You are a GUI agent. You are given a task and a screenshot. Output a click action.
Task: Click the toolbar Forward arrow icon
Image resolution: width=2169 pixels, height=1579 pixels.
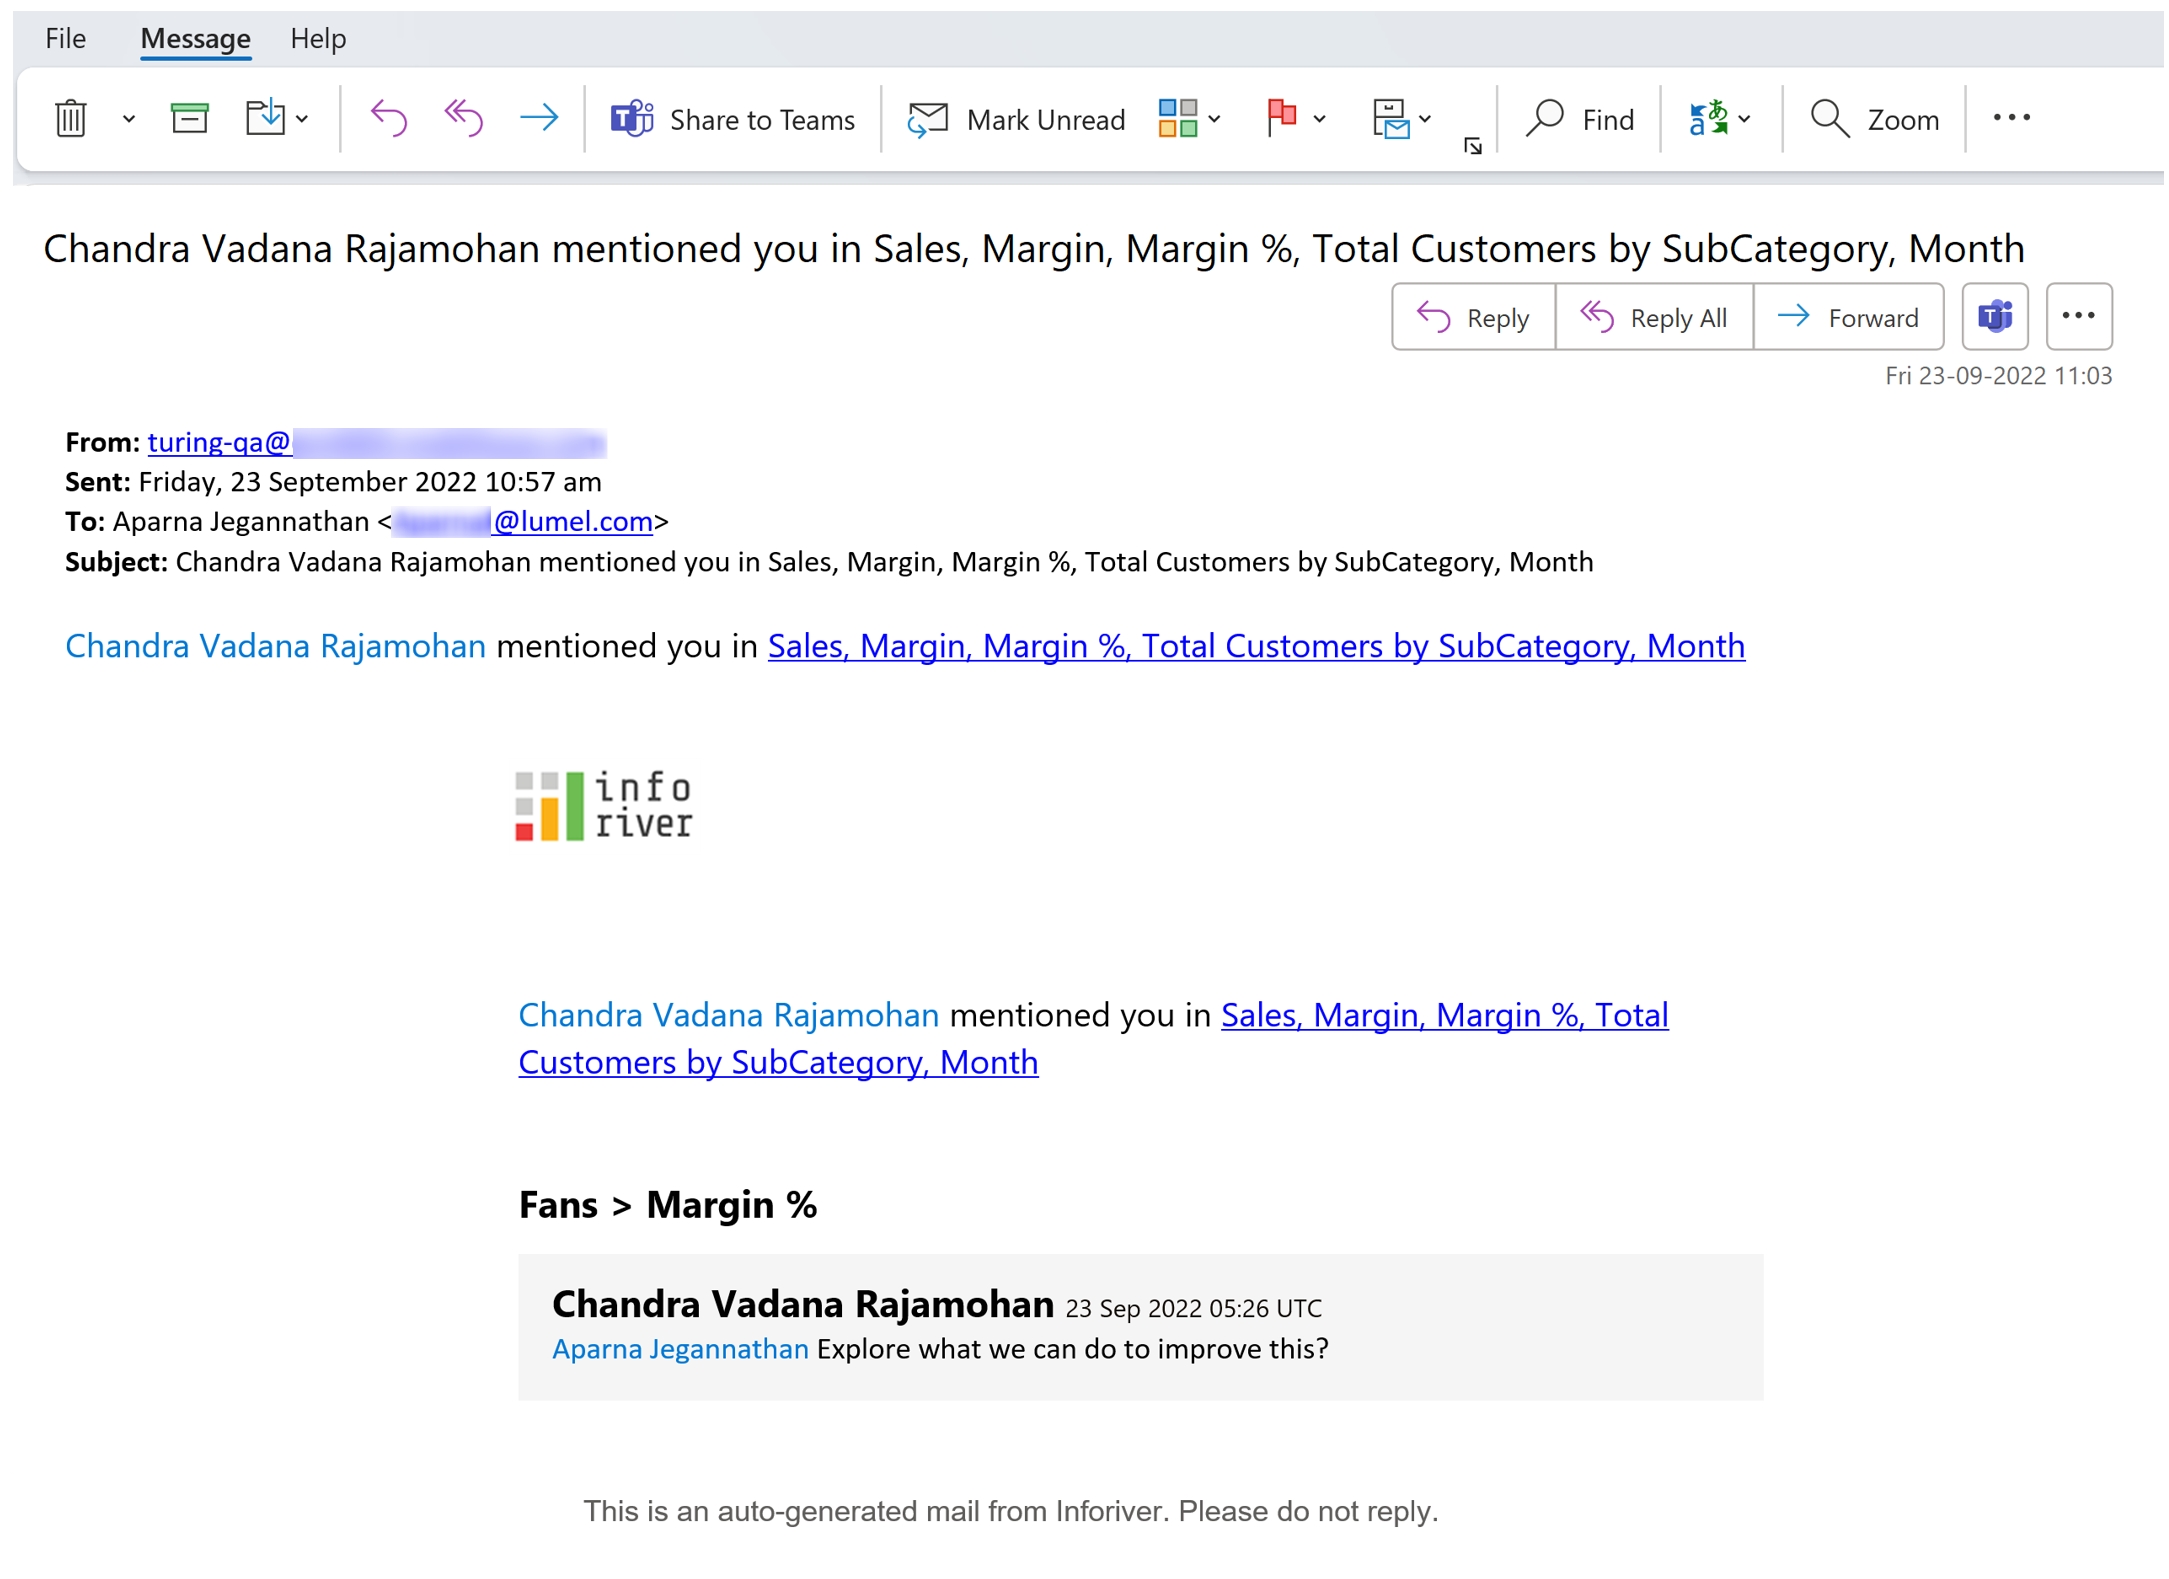coord(539,119)
